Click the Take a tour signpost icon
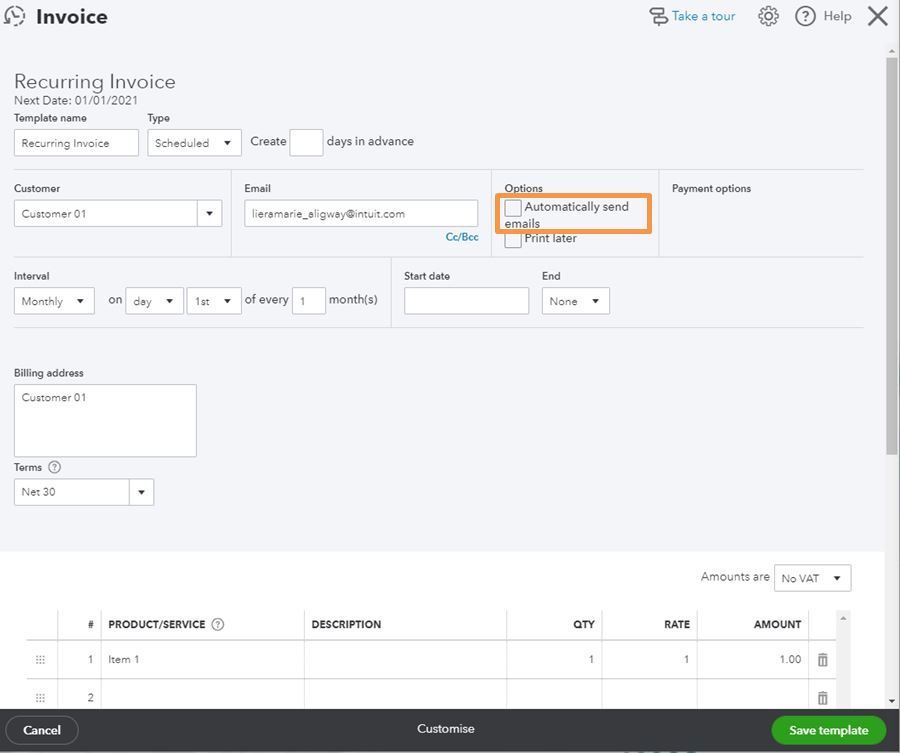This screenshot has width=900, height=753. pos(658,16)
